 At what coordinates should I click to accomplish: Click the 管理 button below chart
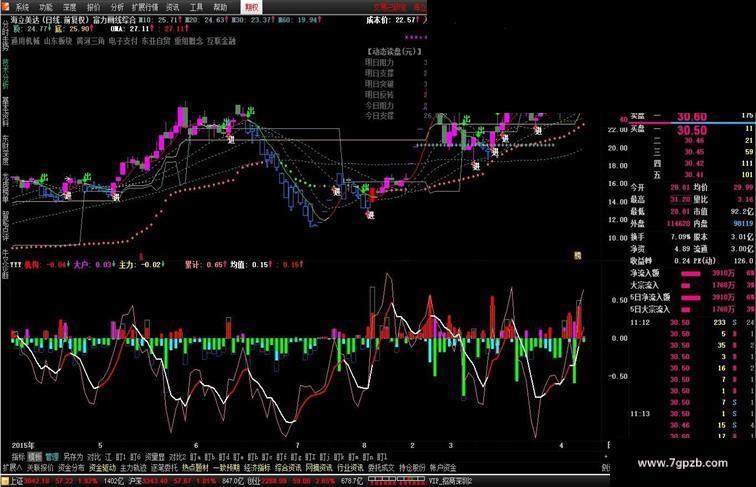pyautogui.click(x=52, y=457)
